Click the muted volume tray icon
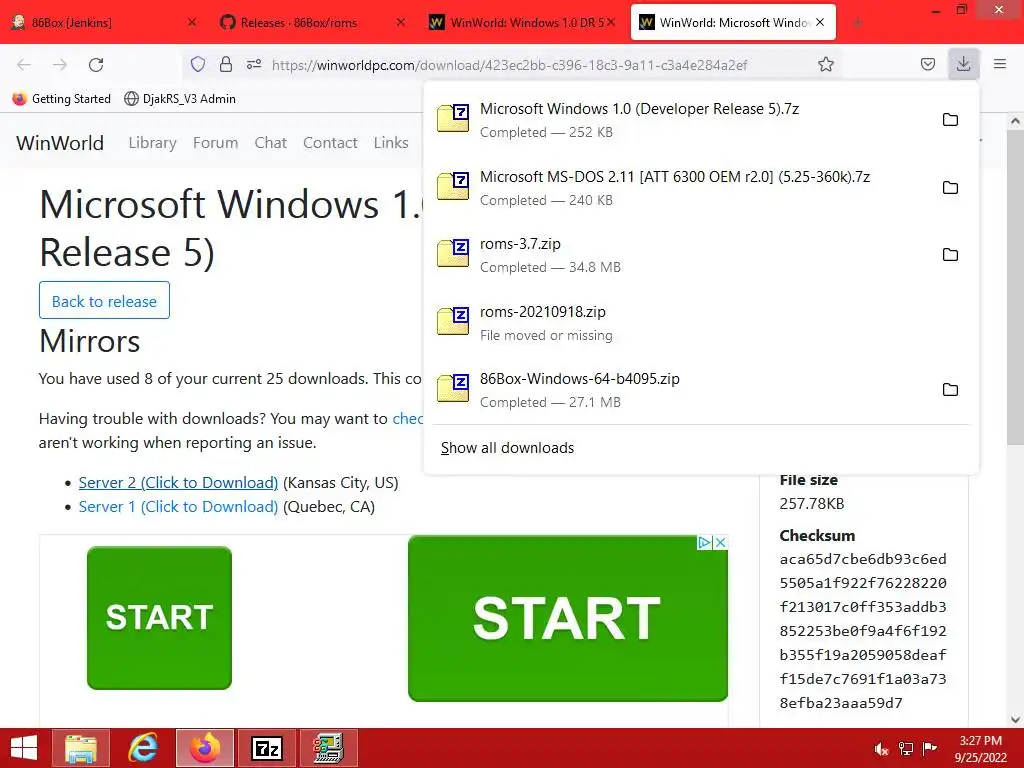 pyautogui.click(x=881, y=749)
